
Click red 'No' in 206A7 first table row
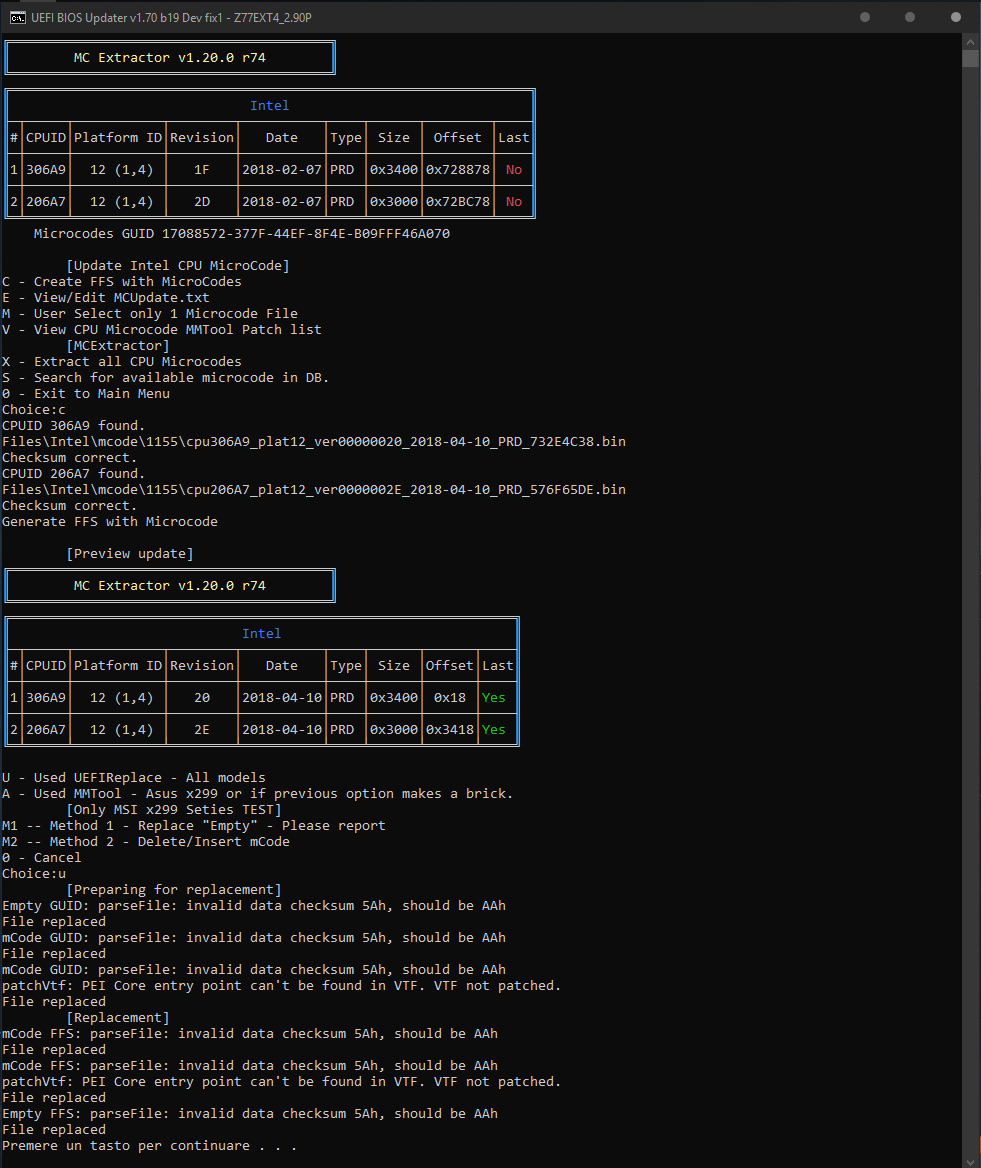tap(514, 202)
